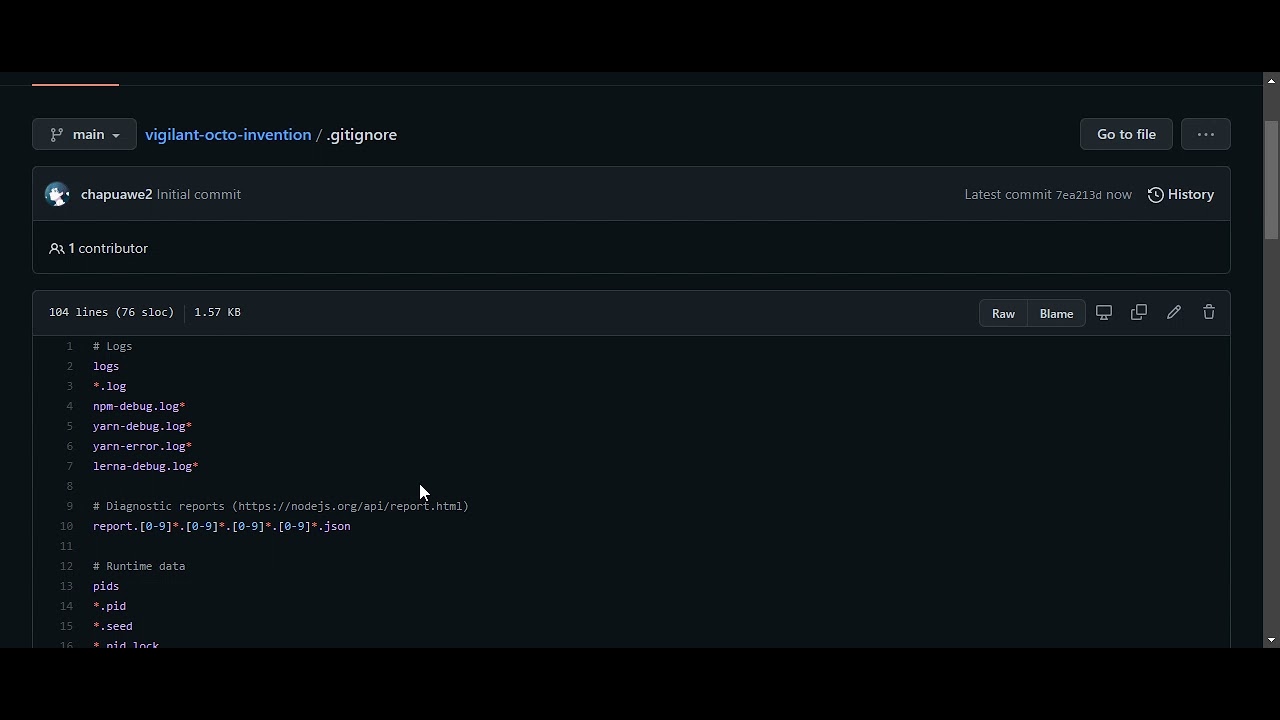Click the '# Diagnostic reports' comment line
This screenshot has width=1280, height=720.
(x=281, y=506)
